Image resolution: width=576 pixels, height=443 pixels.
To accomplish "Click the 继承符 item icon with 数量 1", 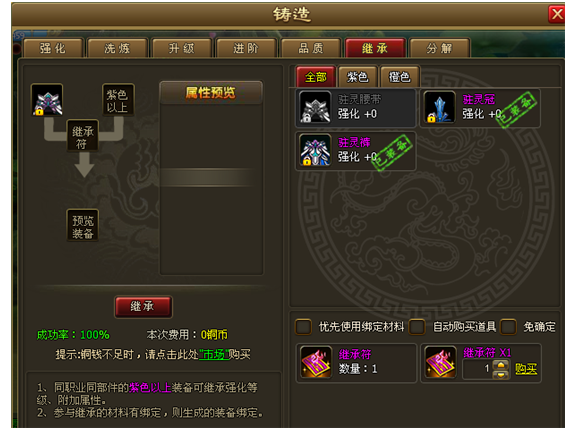I will [316, 362].
